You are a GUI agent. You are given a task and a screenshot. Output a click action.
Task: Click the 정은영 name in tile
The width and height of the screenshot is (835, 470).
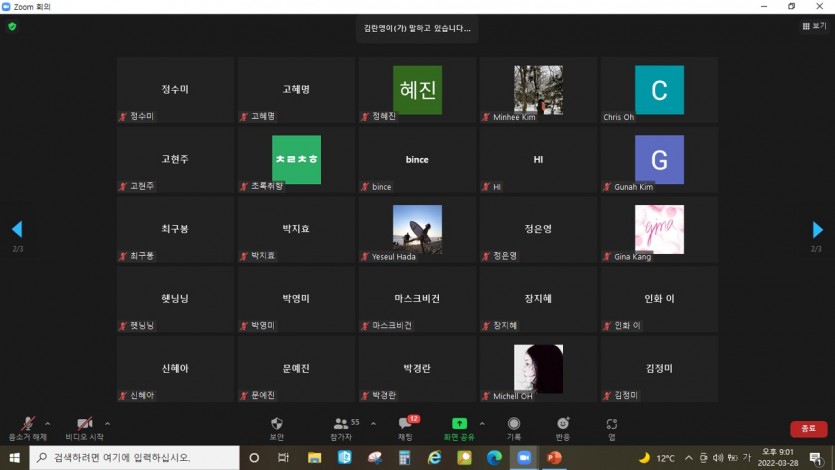pos(538,229)
